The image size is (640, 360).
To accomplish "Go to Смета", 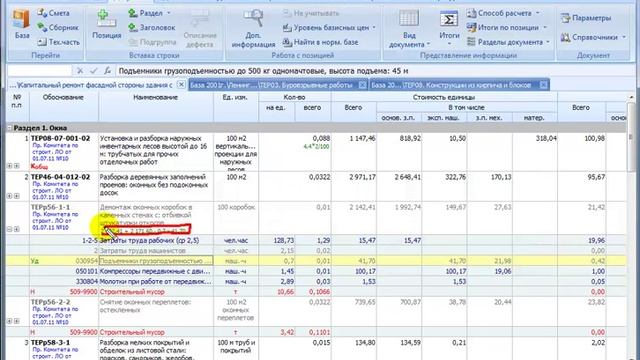I will (53, 13).
